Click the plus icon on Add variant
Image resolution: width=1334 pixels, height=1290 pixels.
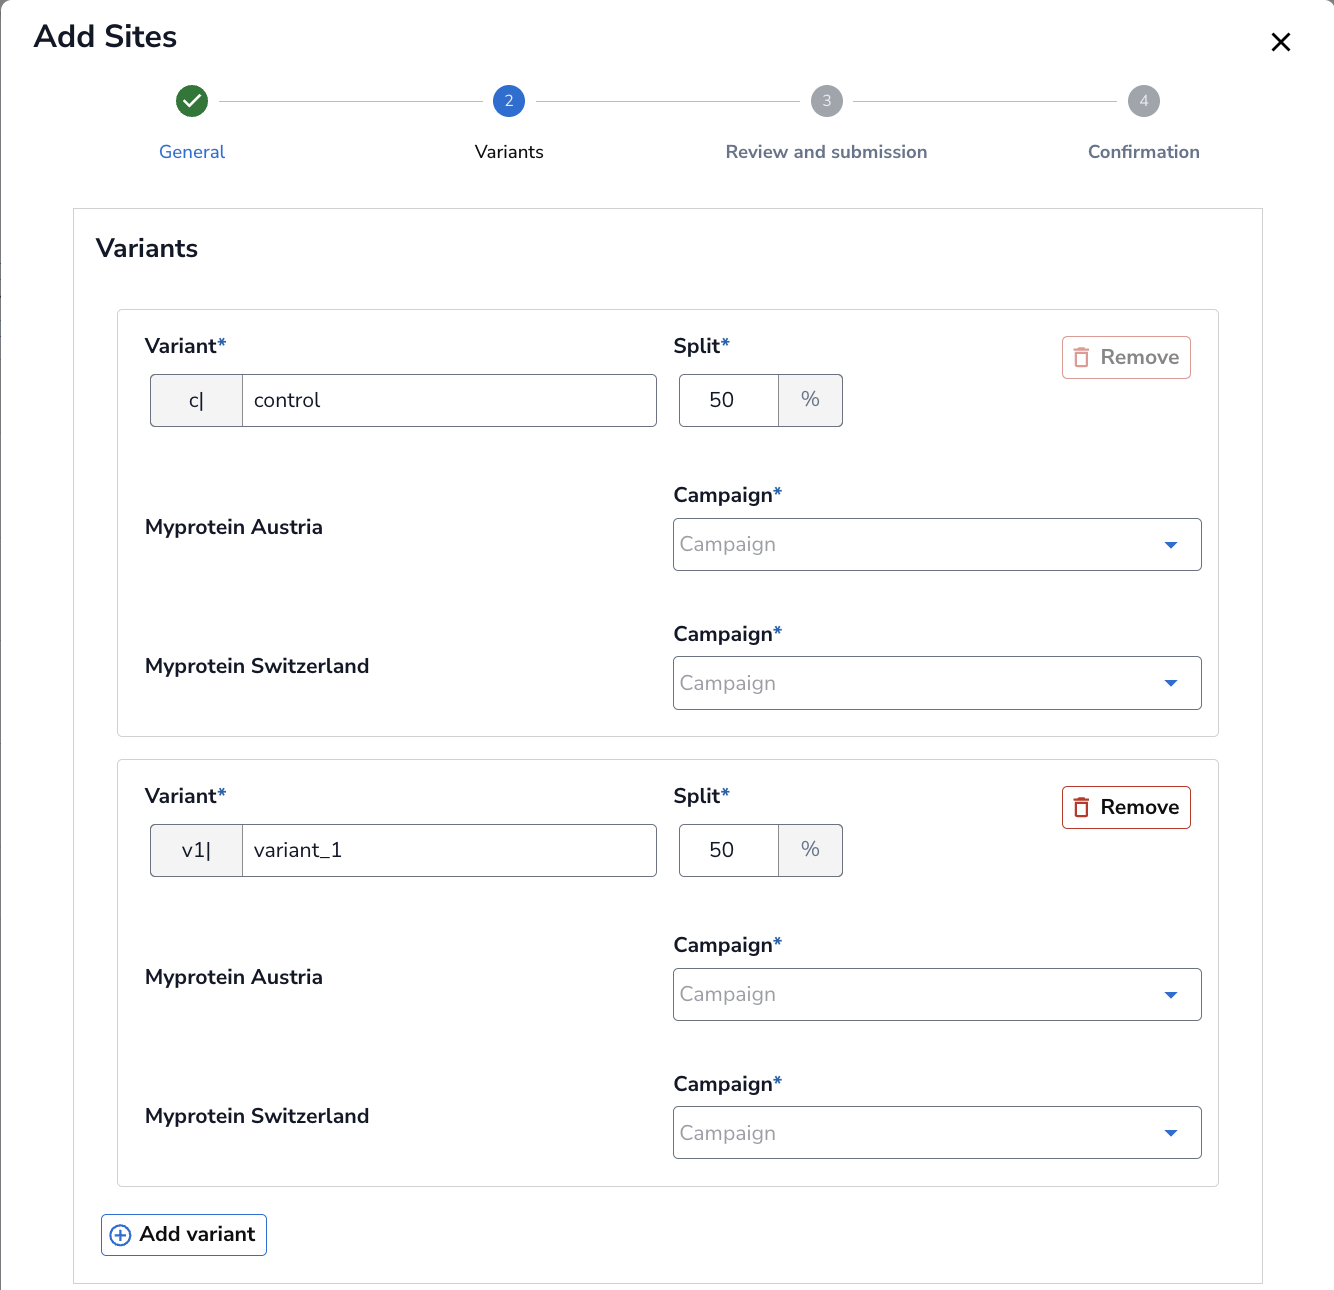tap(120, 1235)
